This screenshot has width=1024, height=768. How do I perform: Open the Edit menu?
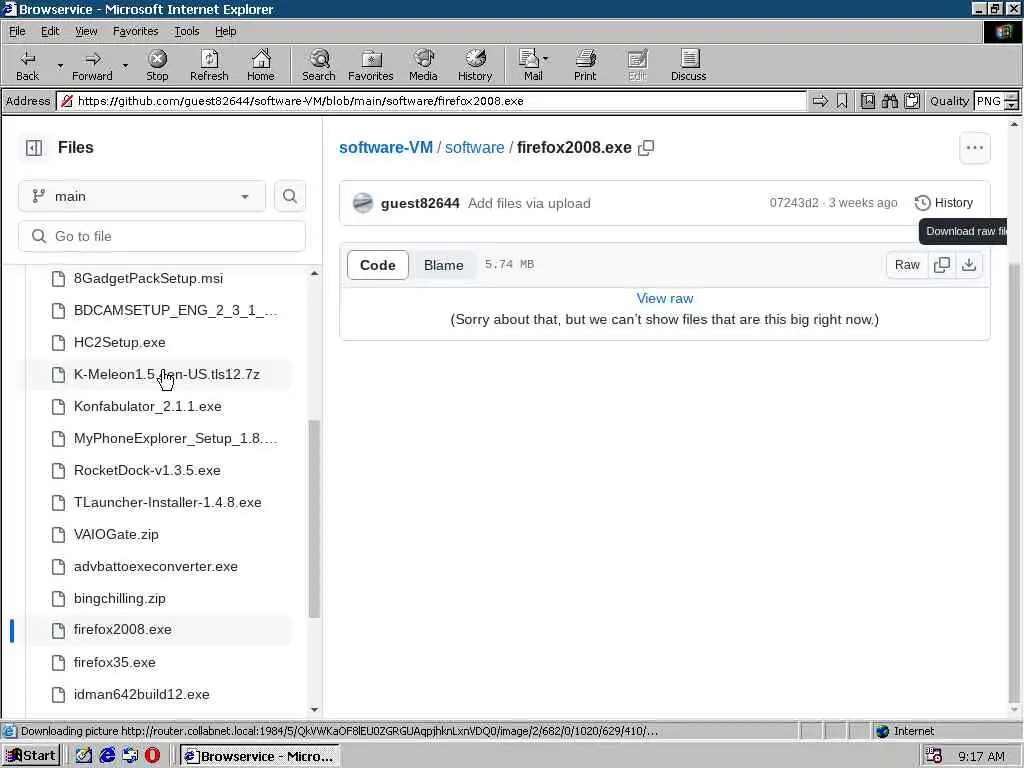point(50,31)
